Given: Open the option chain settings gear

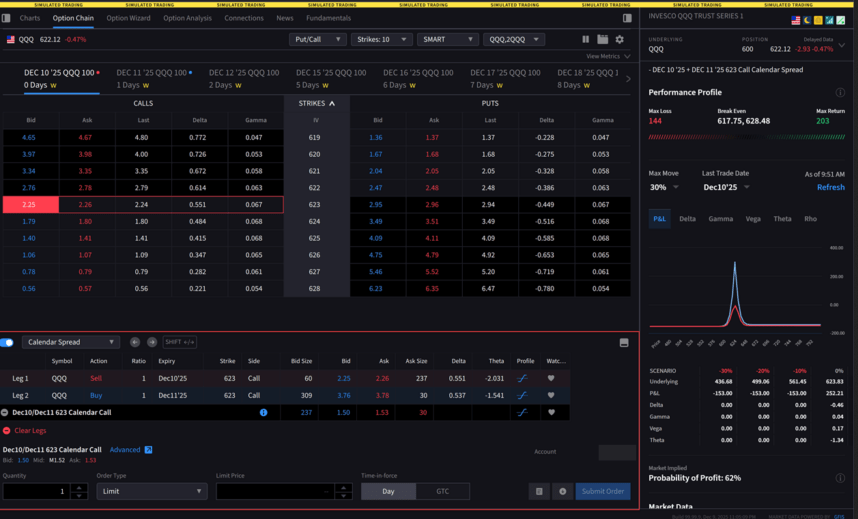Looking at the screenshot, I should (619, 39).
